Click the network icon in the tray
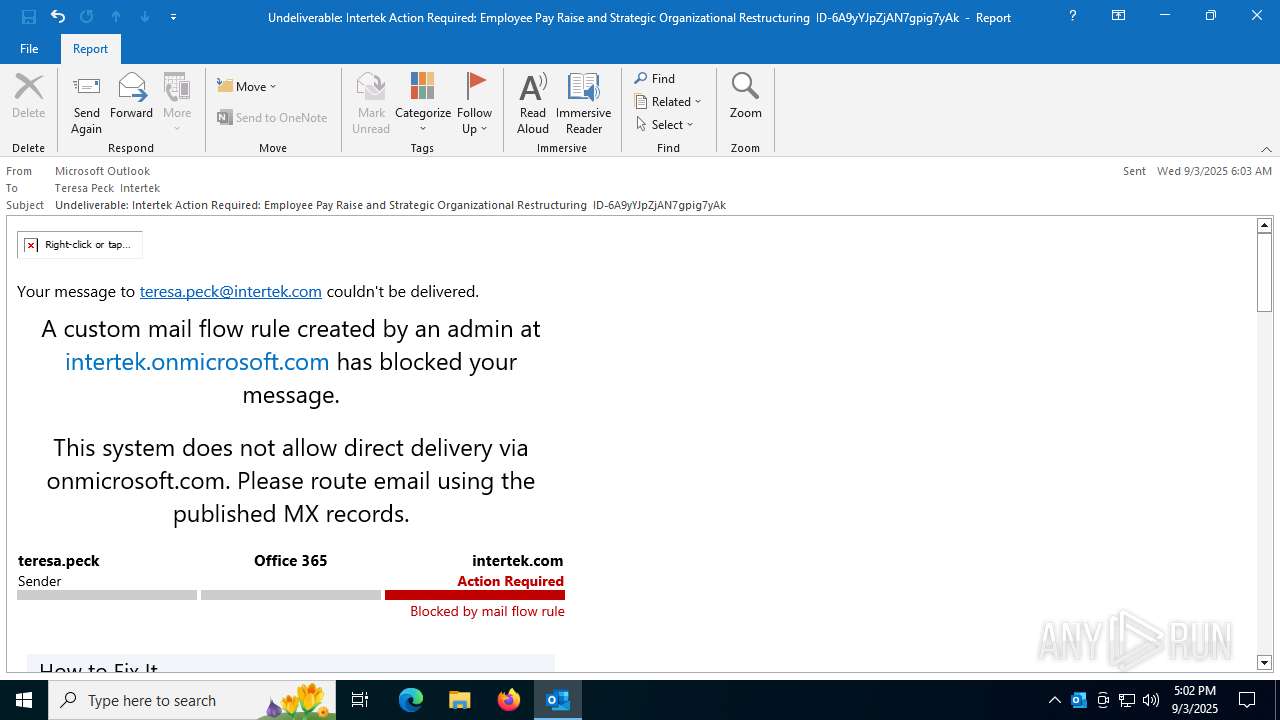The image size is (1280, 720). (1127, 700)
